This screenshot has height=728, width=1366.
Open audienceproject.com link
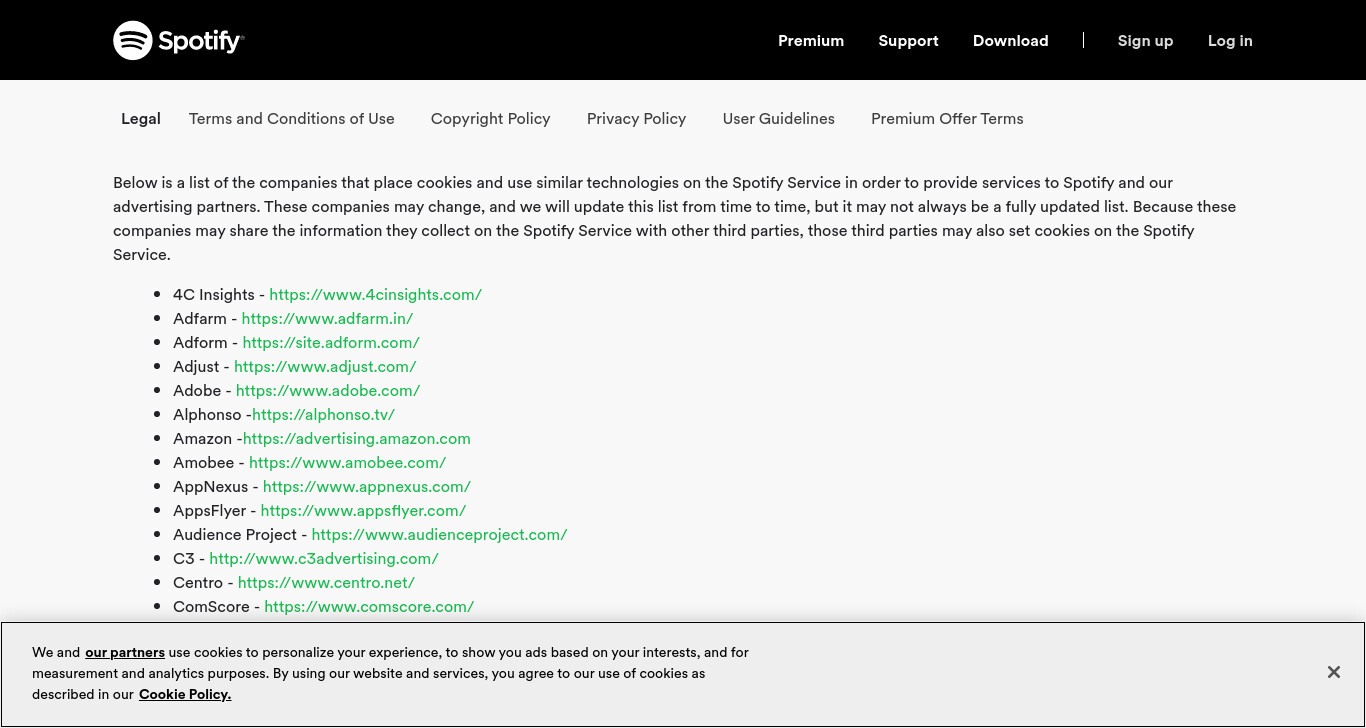pos(440,534)
